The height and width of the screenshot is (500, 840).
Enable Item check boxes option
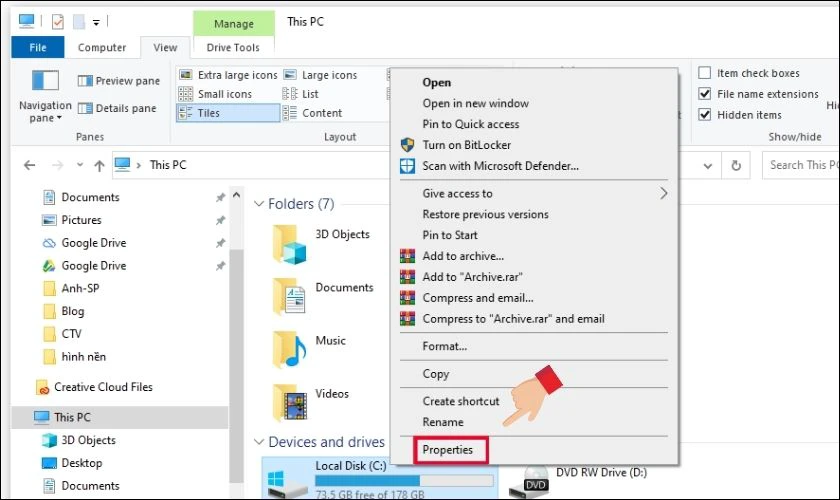coord(705,73)
